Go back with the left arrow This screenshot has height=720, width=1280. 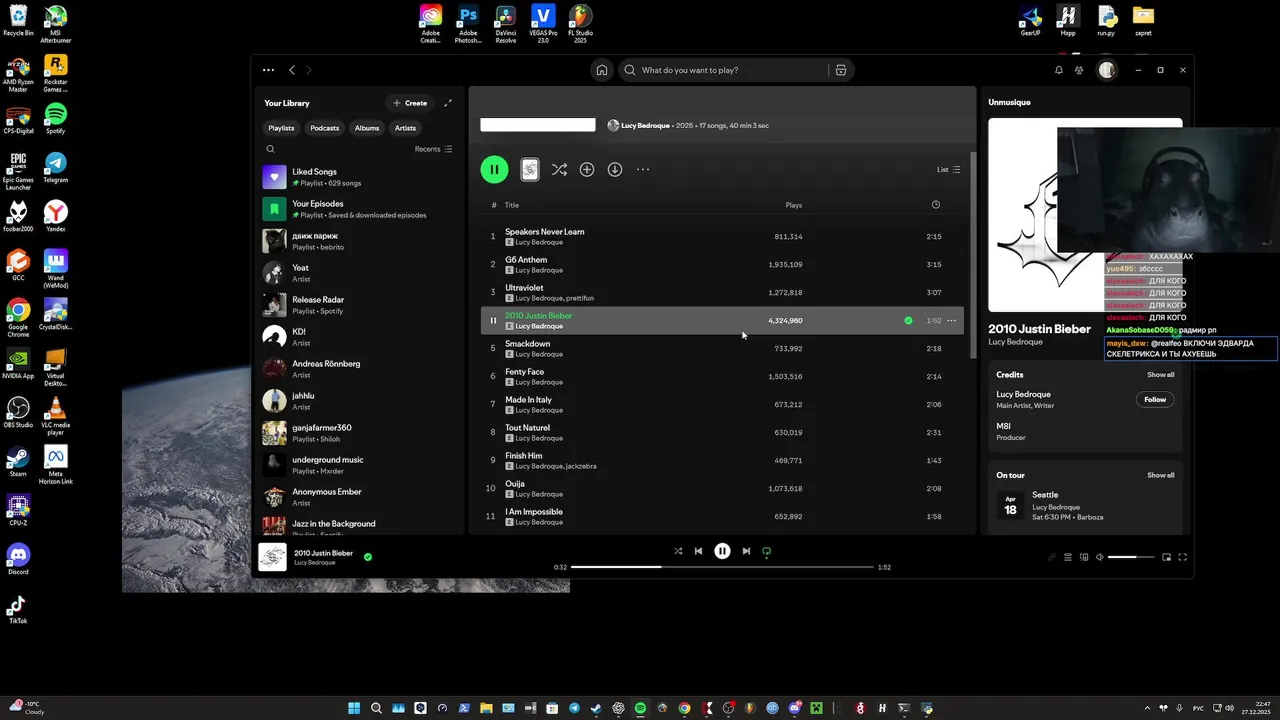[292, 70]
